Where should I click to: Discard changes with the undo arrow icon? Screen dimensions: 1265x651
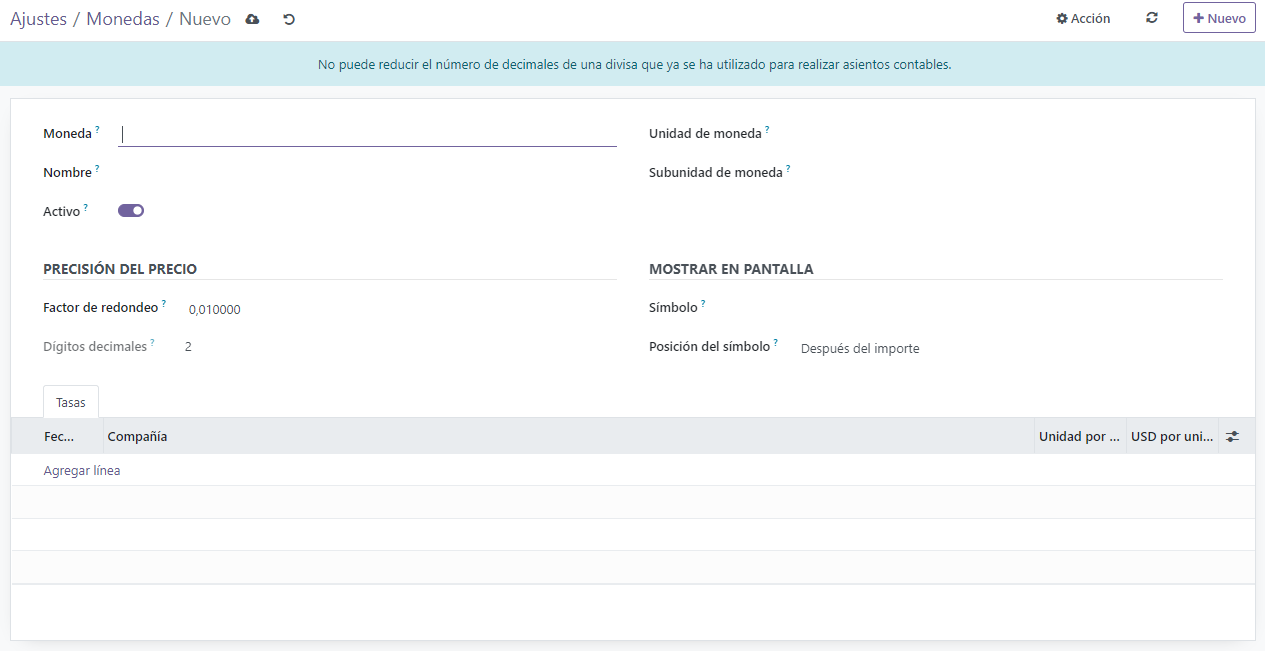[288, 17]
